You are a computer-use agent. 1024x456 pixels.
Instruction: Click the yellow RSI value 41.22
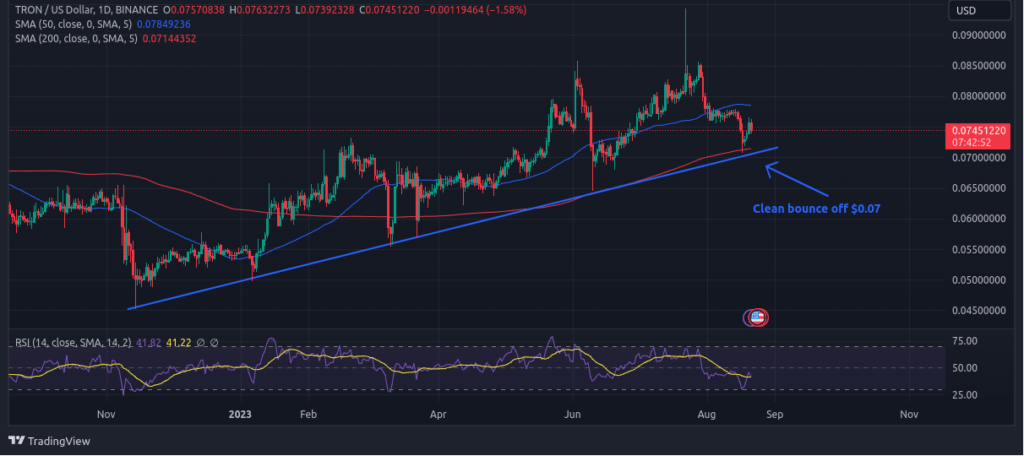[177, 342]
